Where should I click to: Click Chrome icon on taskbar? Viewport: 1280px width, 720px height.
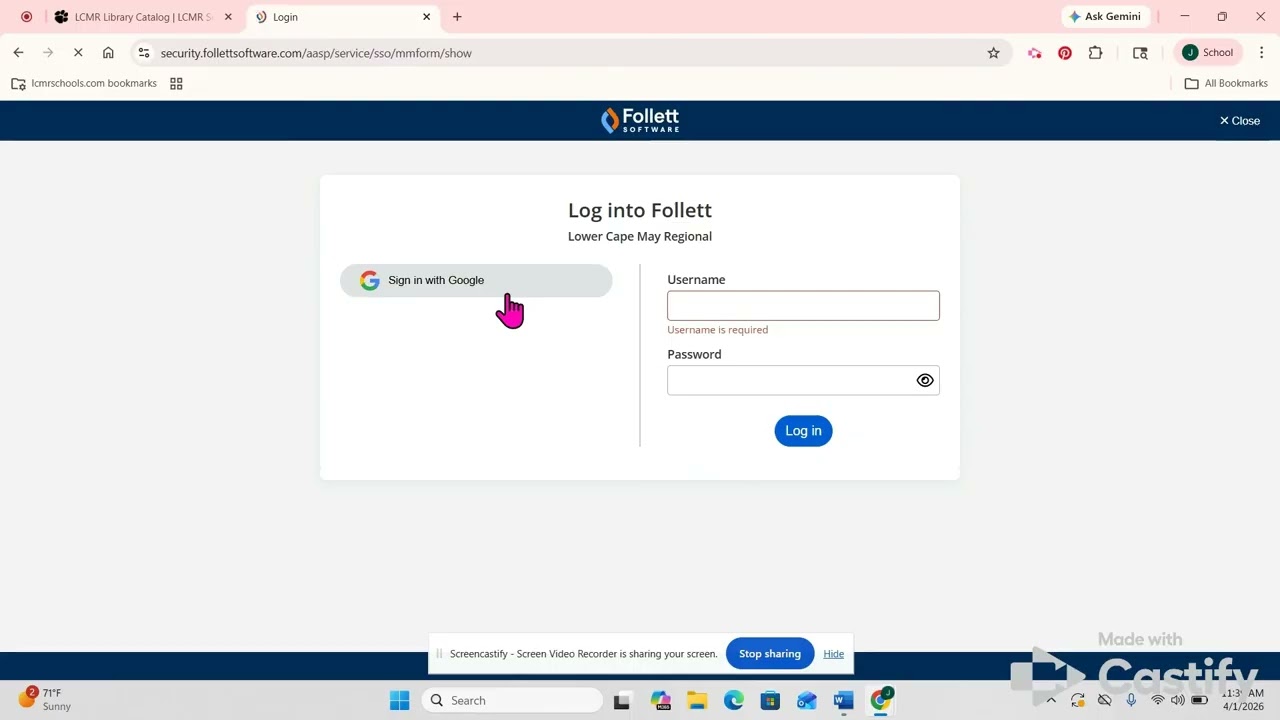pos(881,700)
